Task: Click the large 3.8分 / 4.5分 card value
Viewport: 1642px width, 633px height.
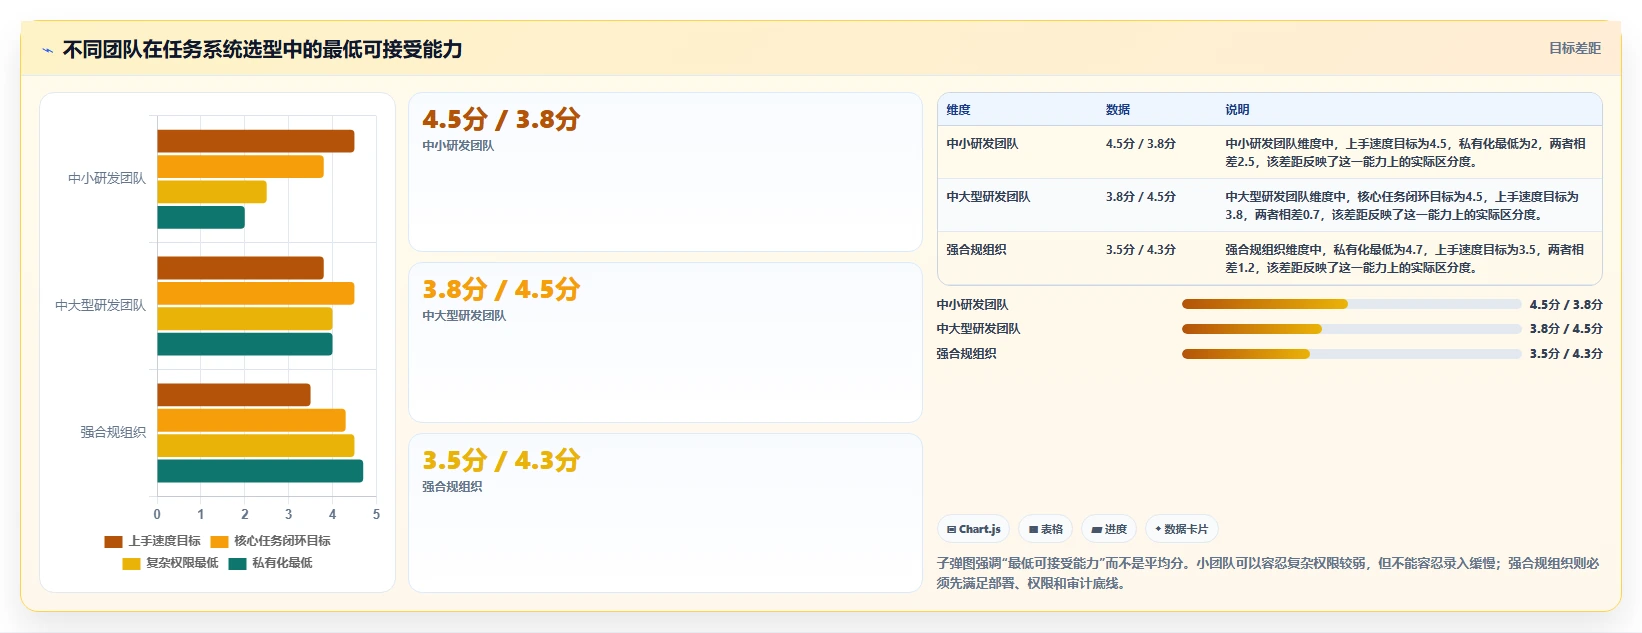Action: [x=501, y=290]
